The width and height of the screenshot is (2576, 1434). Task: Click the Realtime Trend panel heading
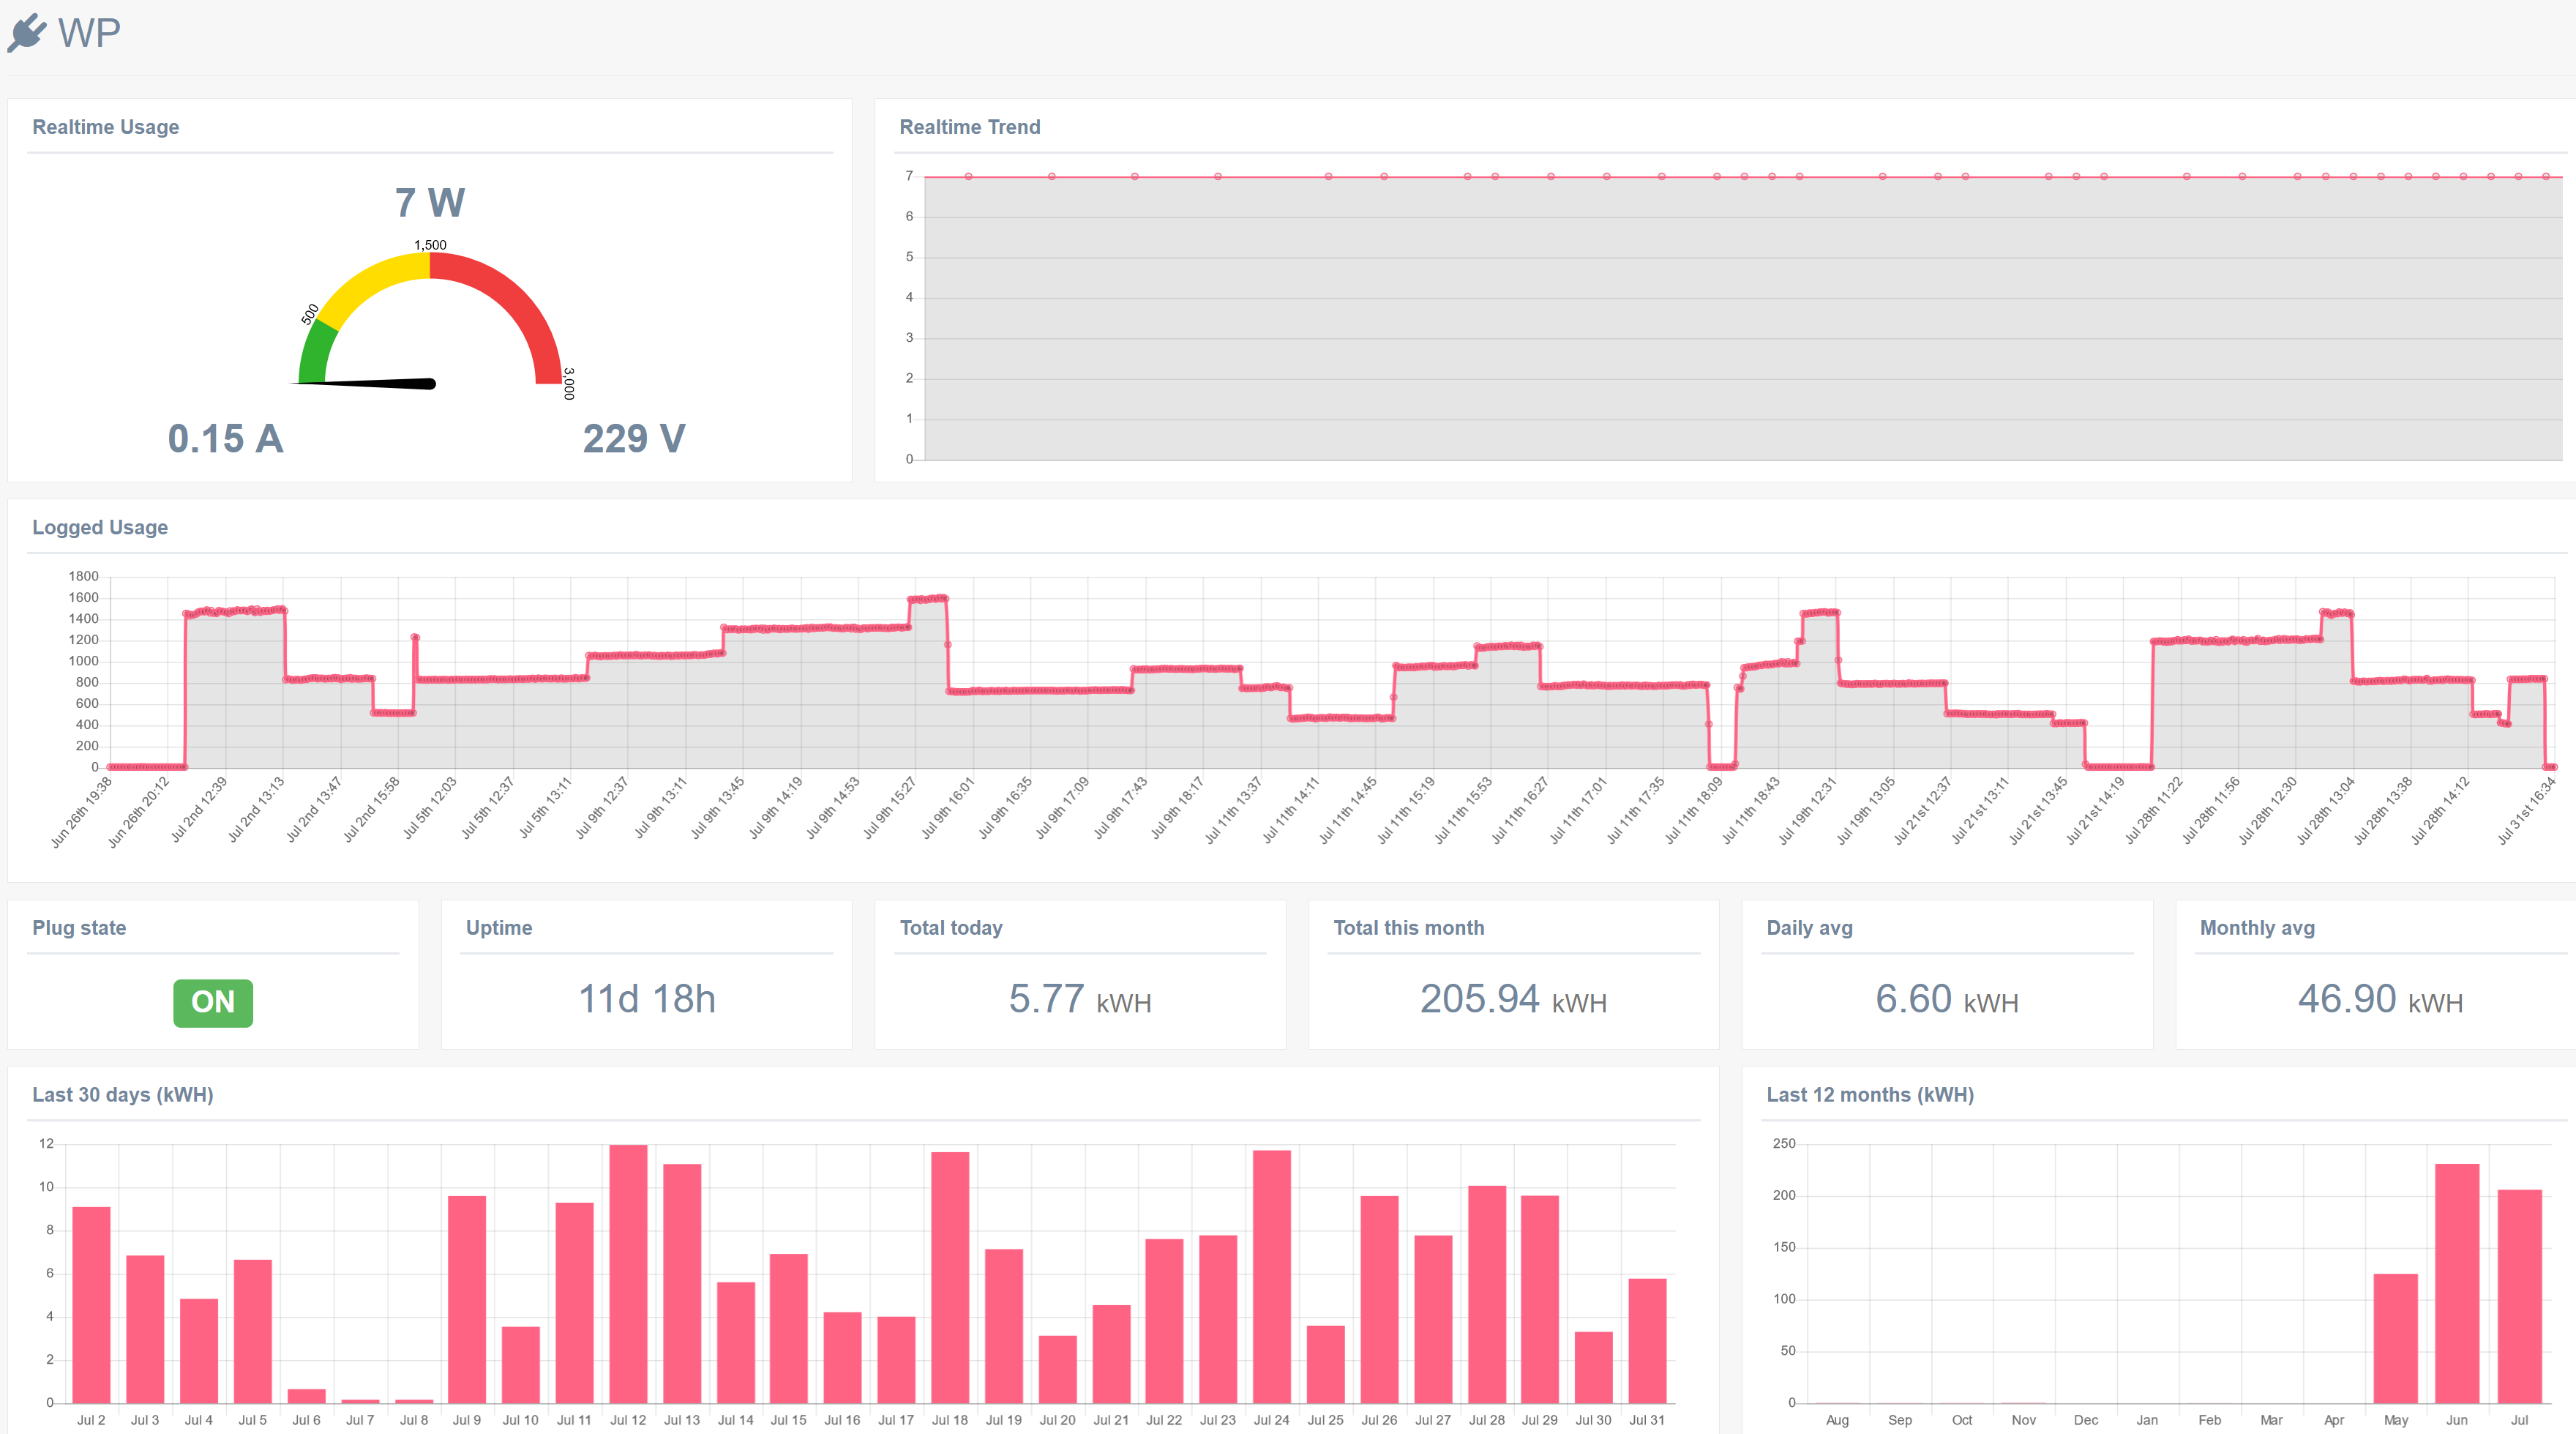(969, 127)
